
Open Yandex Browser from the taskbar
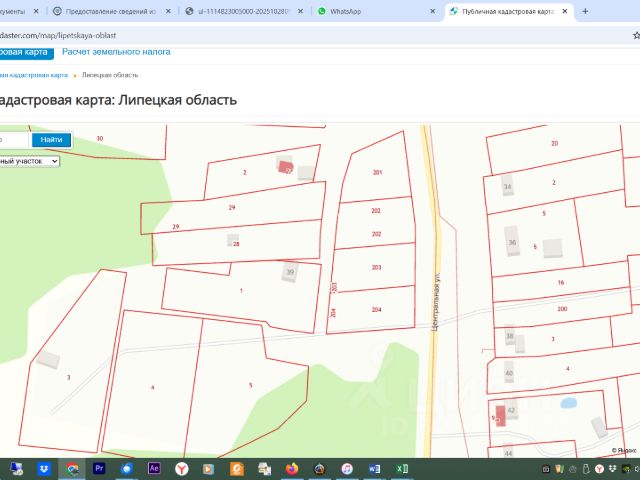pos(182,469)
